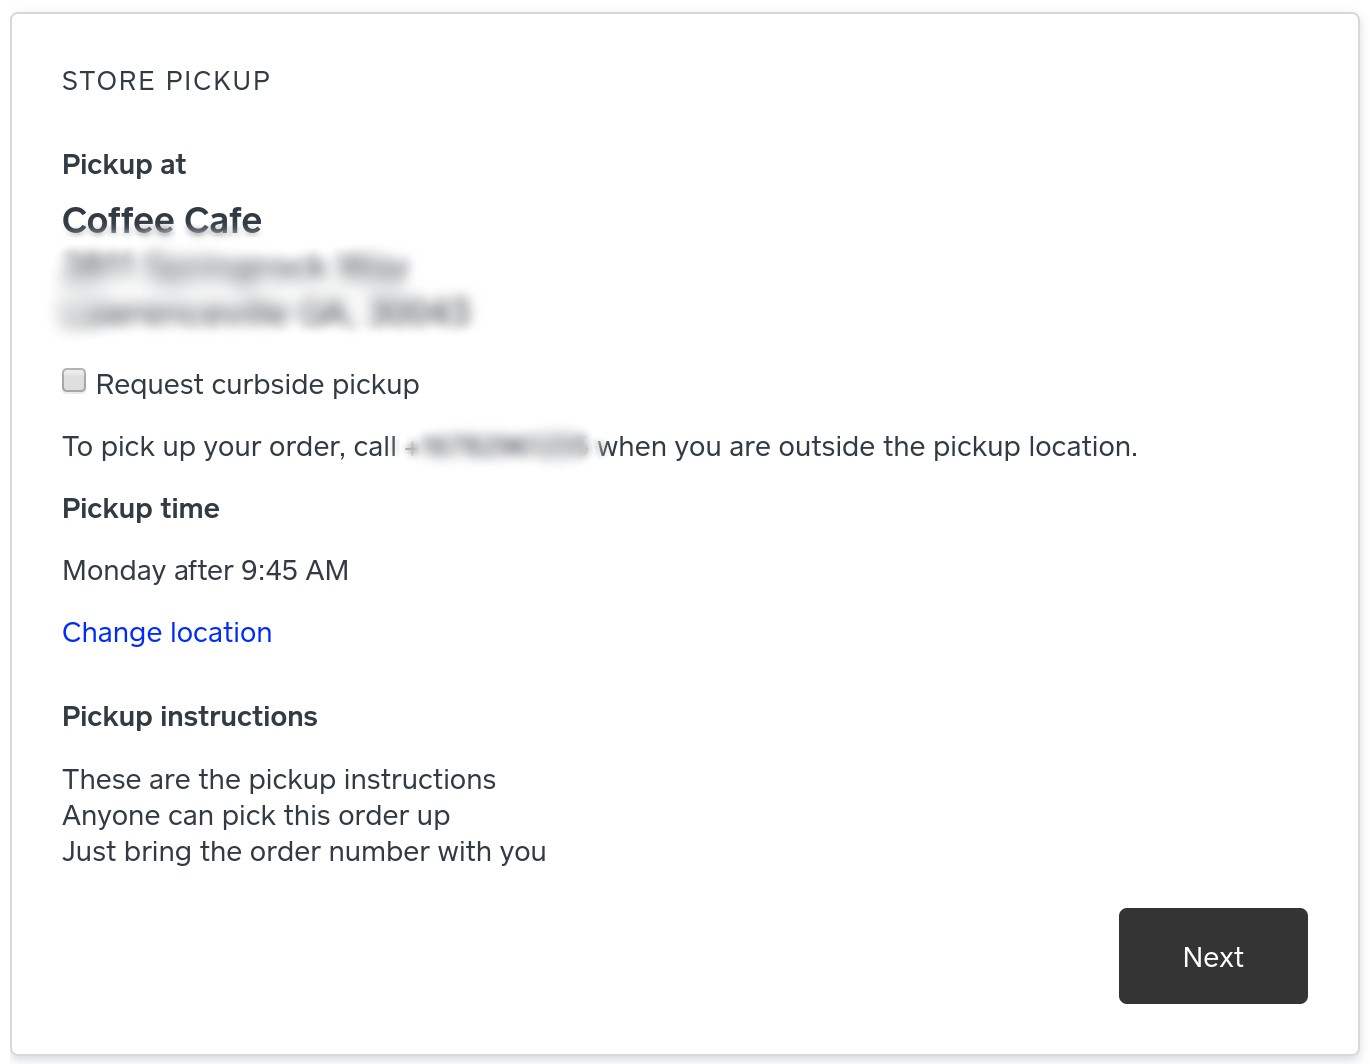Screen dimensions: 1370x1064
Task: Click the blurred phone number
Action: [497, 447]
